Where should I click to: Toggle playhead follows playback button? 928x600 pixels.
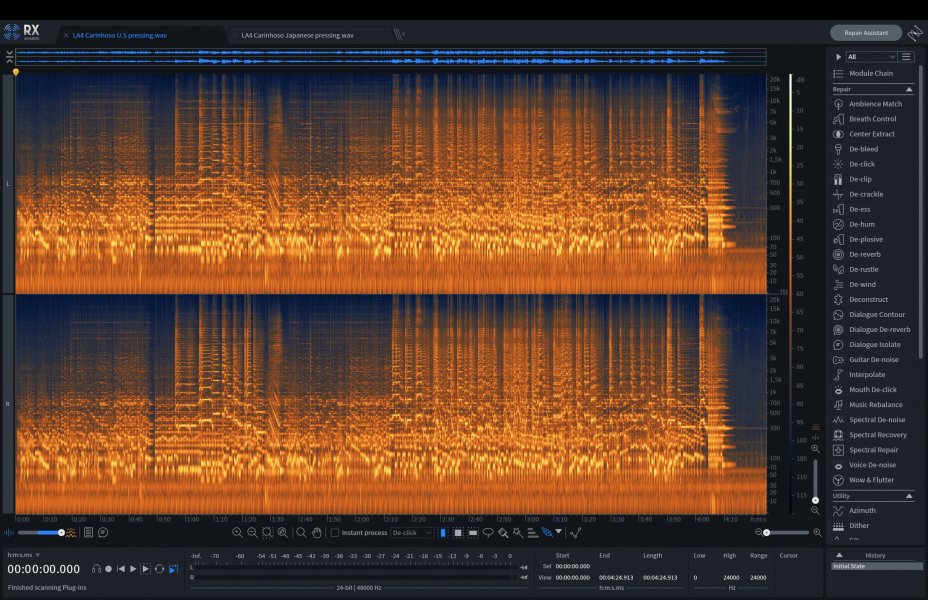pos(173,569)
